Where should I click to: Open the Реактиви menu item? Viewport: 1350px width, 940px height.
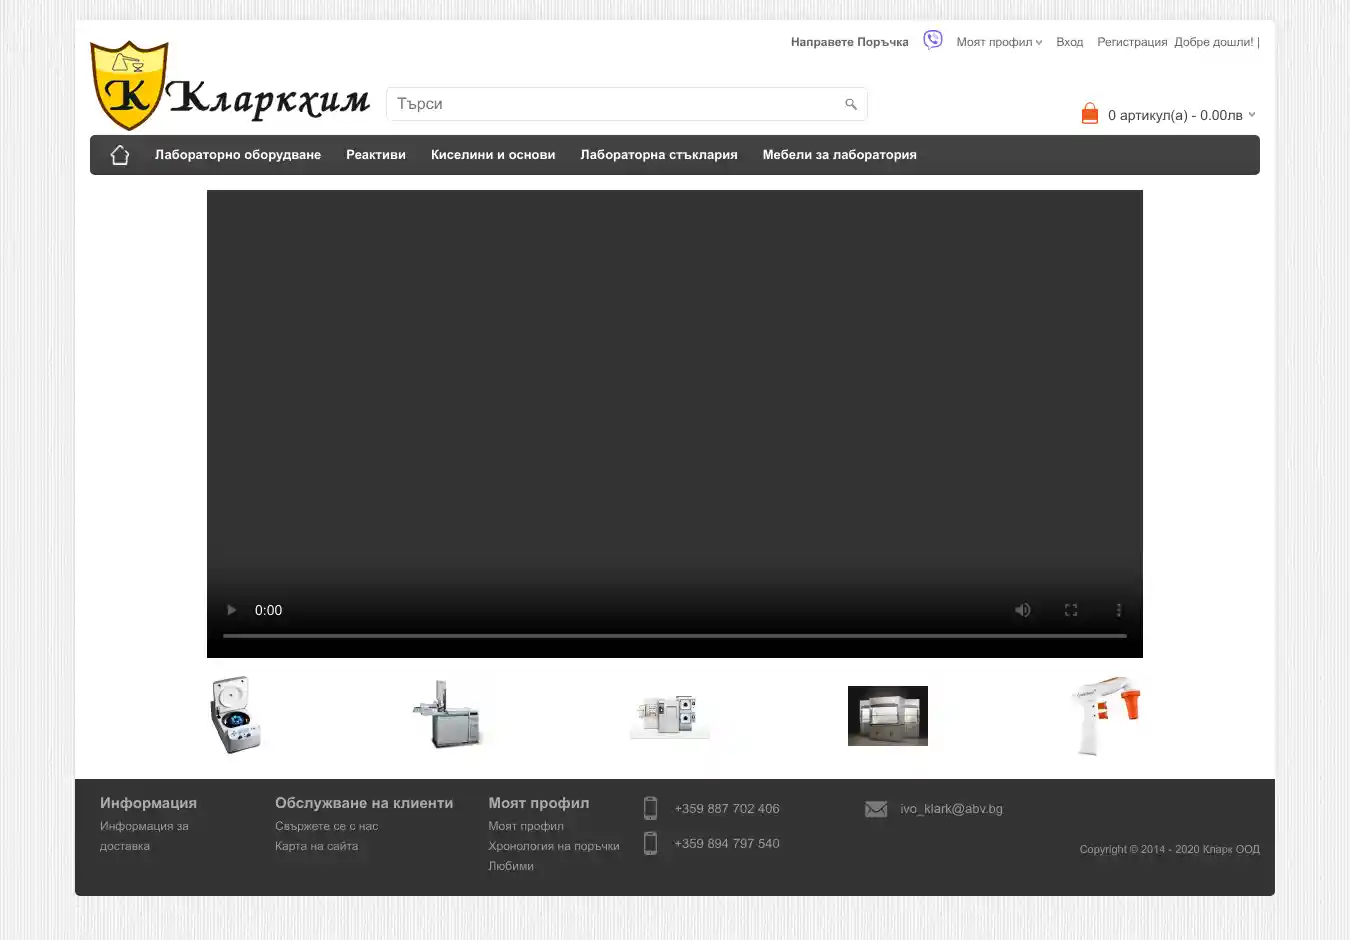376,155
